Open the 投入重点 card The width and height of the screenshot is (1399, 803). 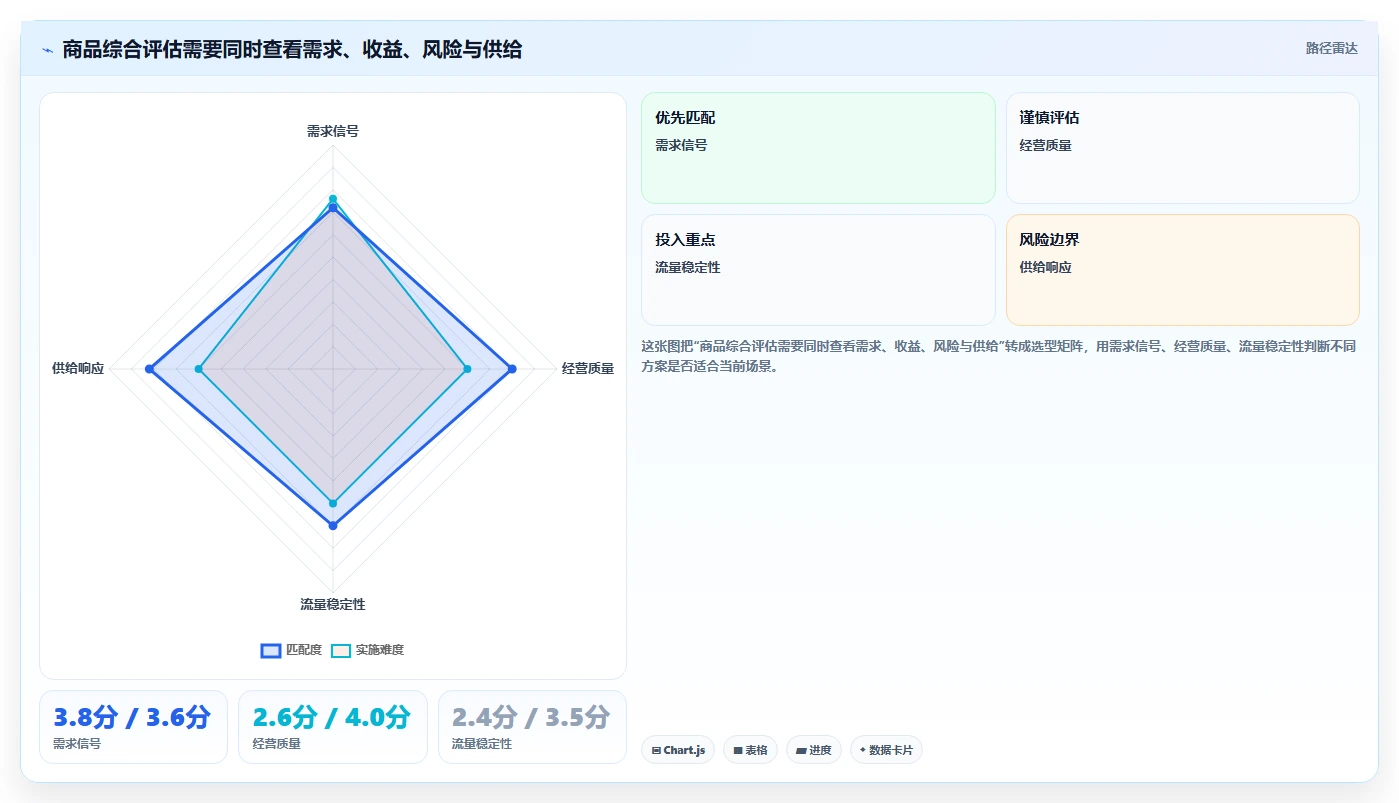[x=818, y=270]
